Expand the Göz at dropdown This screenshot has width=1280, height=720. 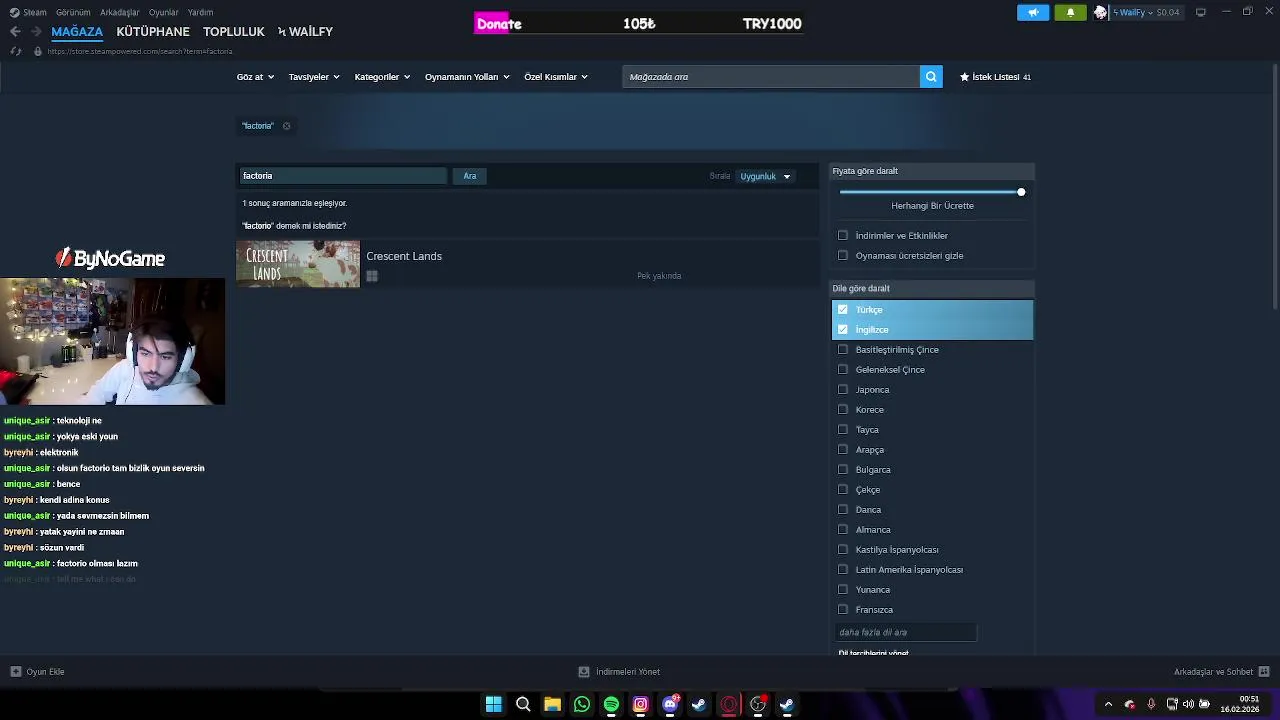point(255,77)
